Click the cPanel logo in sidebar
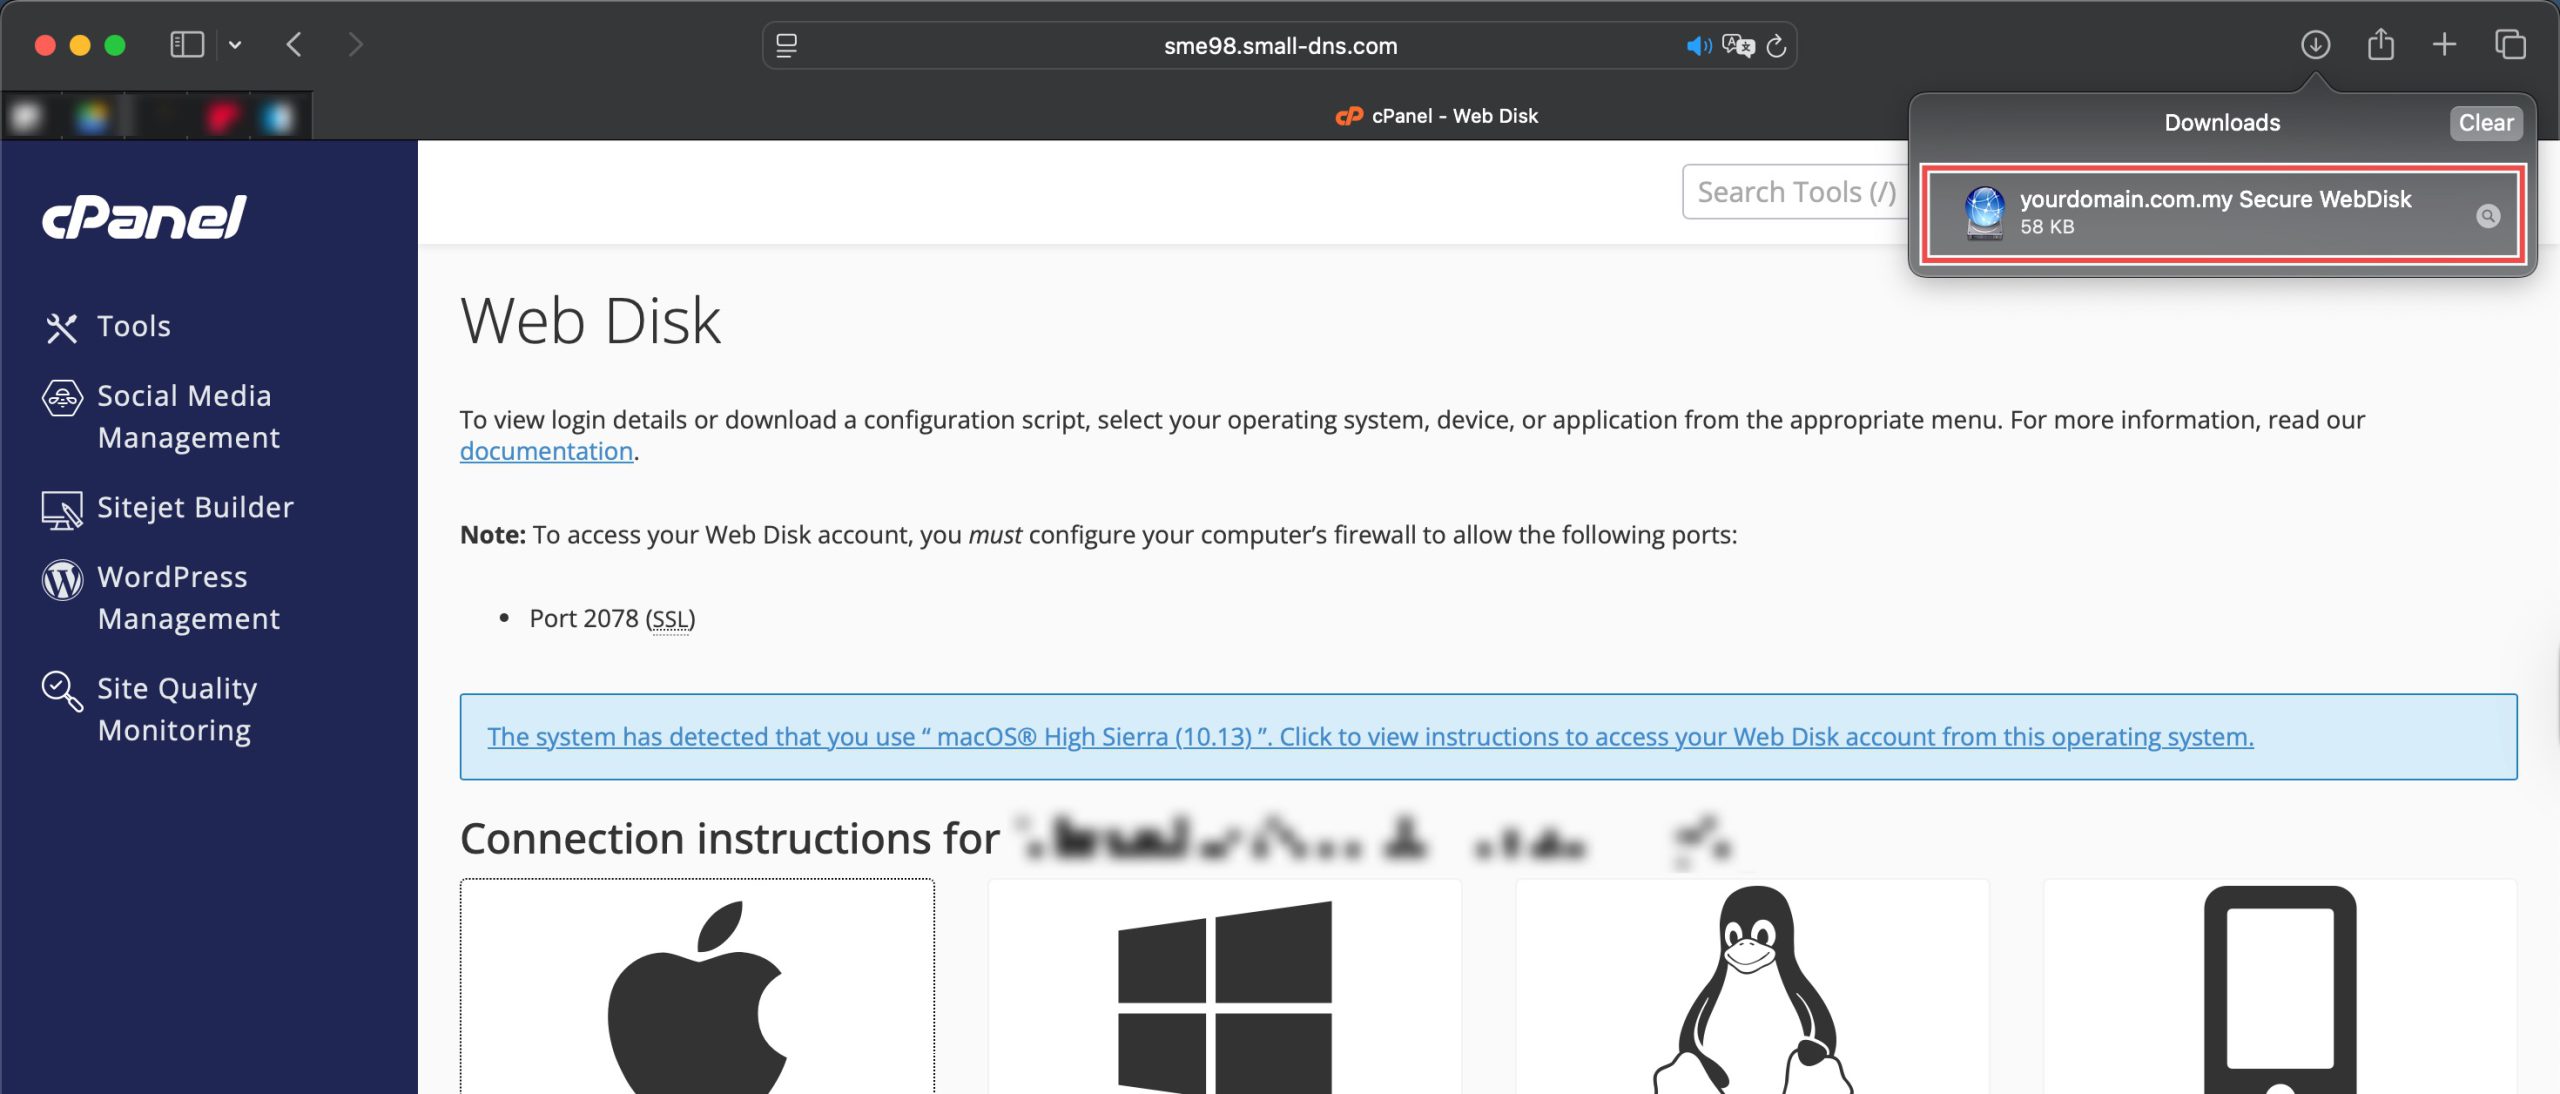The image size is (2560, 1094). (x=144, y=216)
